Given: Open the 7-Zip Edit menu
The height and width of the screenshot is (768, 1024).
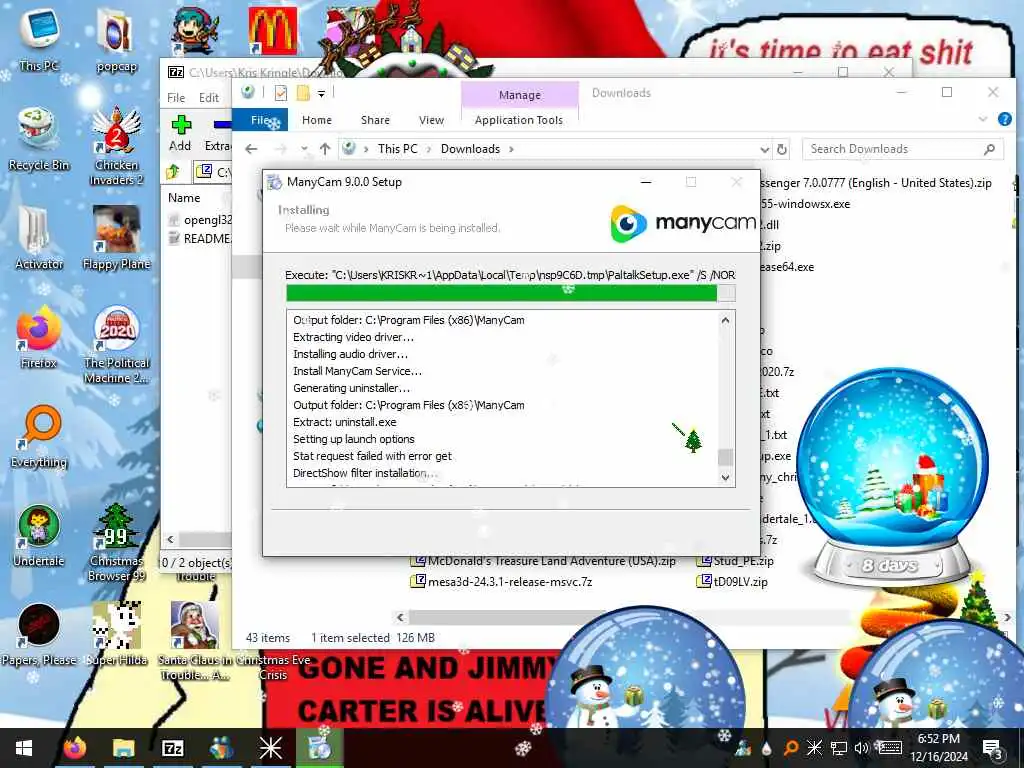Looking at the screenshot, I should pyautogui.click(x=208, y=97).
